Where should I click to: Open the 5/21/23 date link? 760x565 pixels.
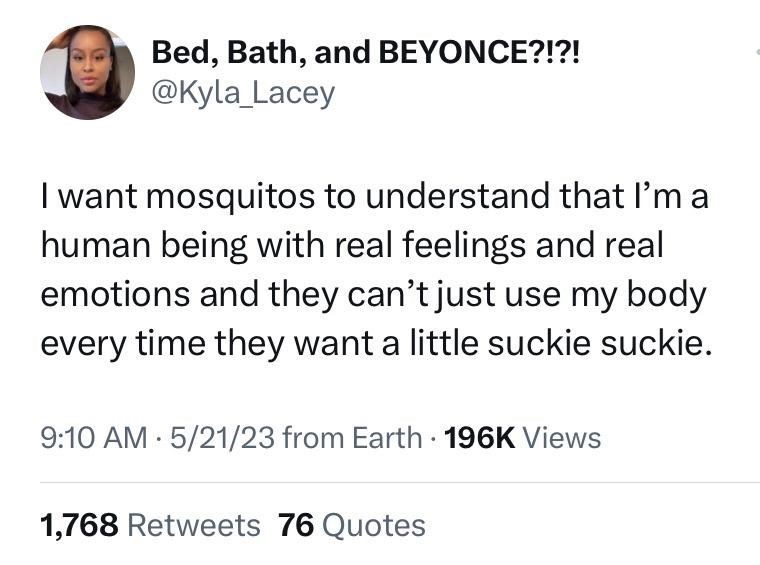tap(221, 437)
